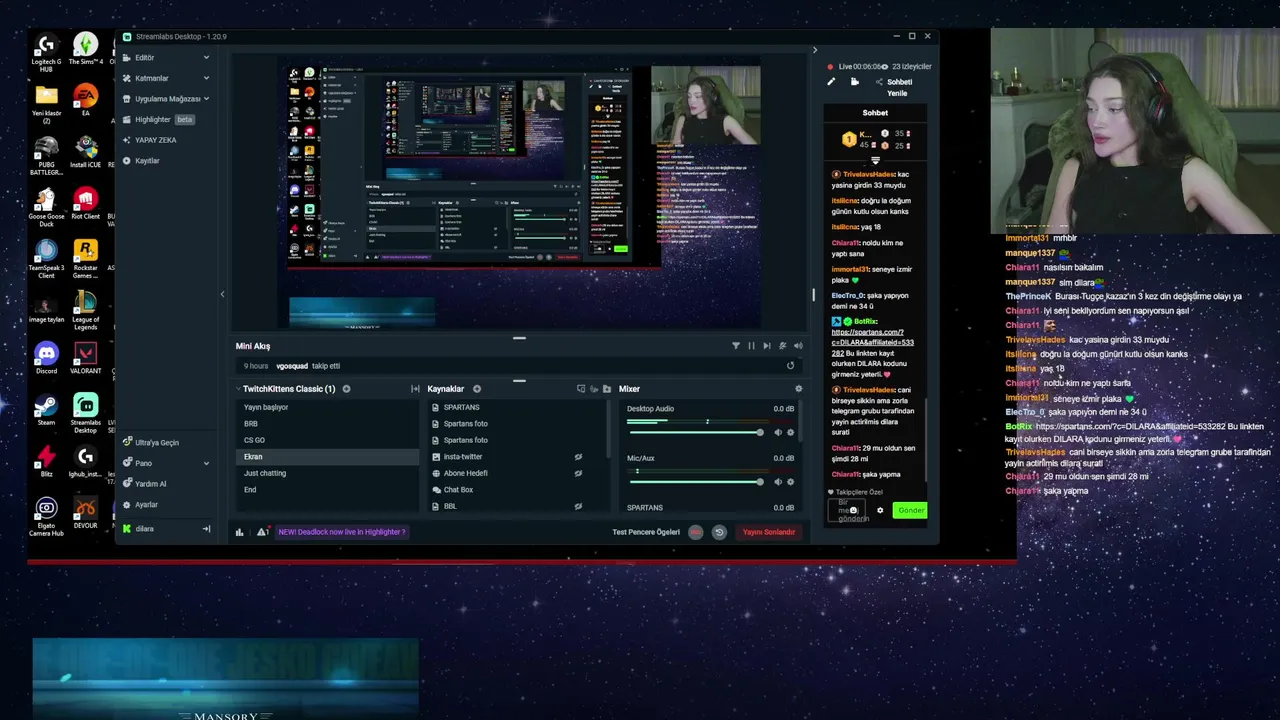Expand the Uygulama Mağazası chevron
This screenshot has width=1280, height=720.
tap(206, 99)
